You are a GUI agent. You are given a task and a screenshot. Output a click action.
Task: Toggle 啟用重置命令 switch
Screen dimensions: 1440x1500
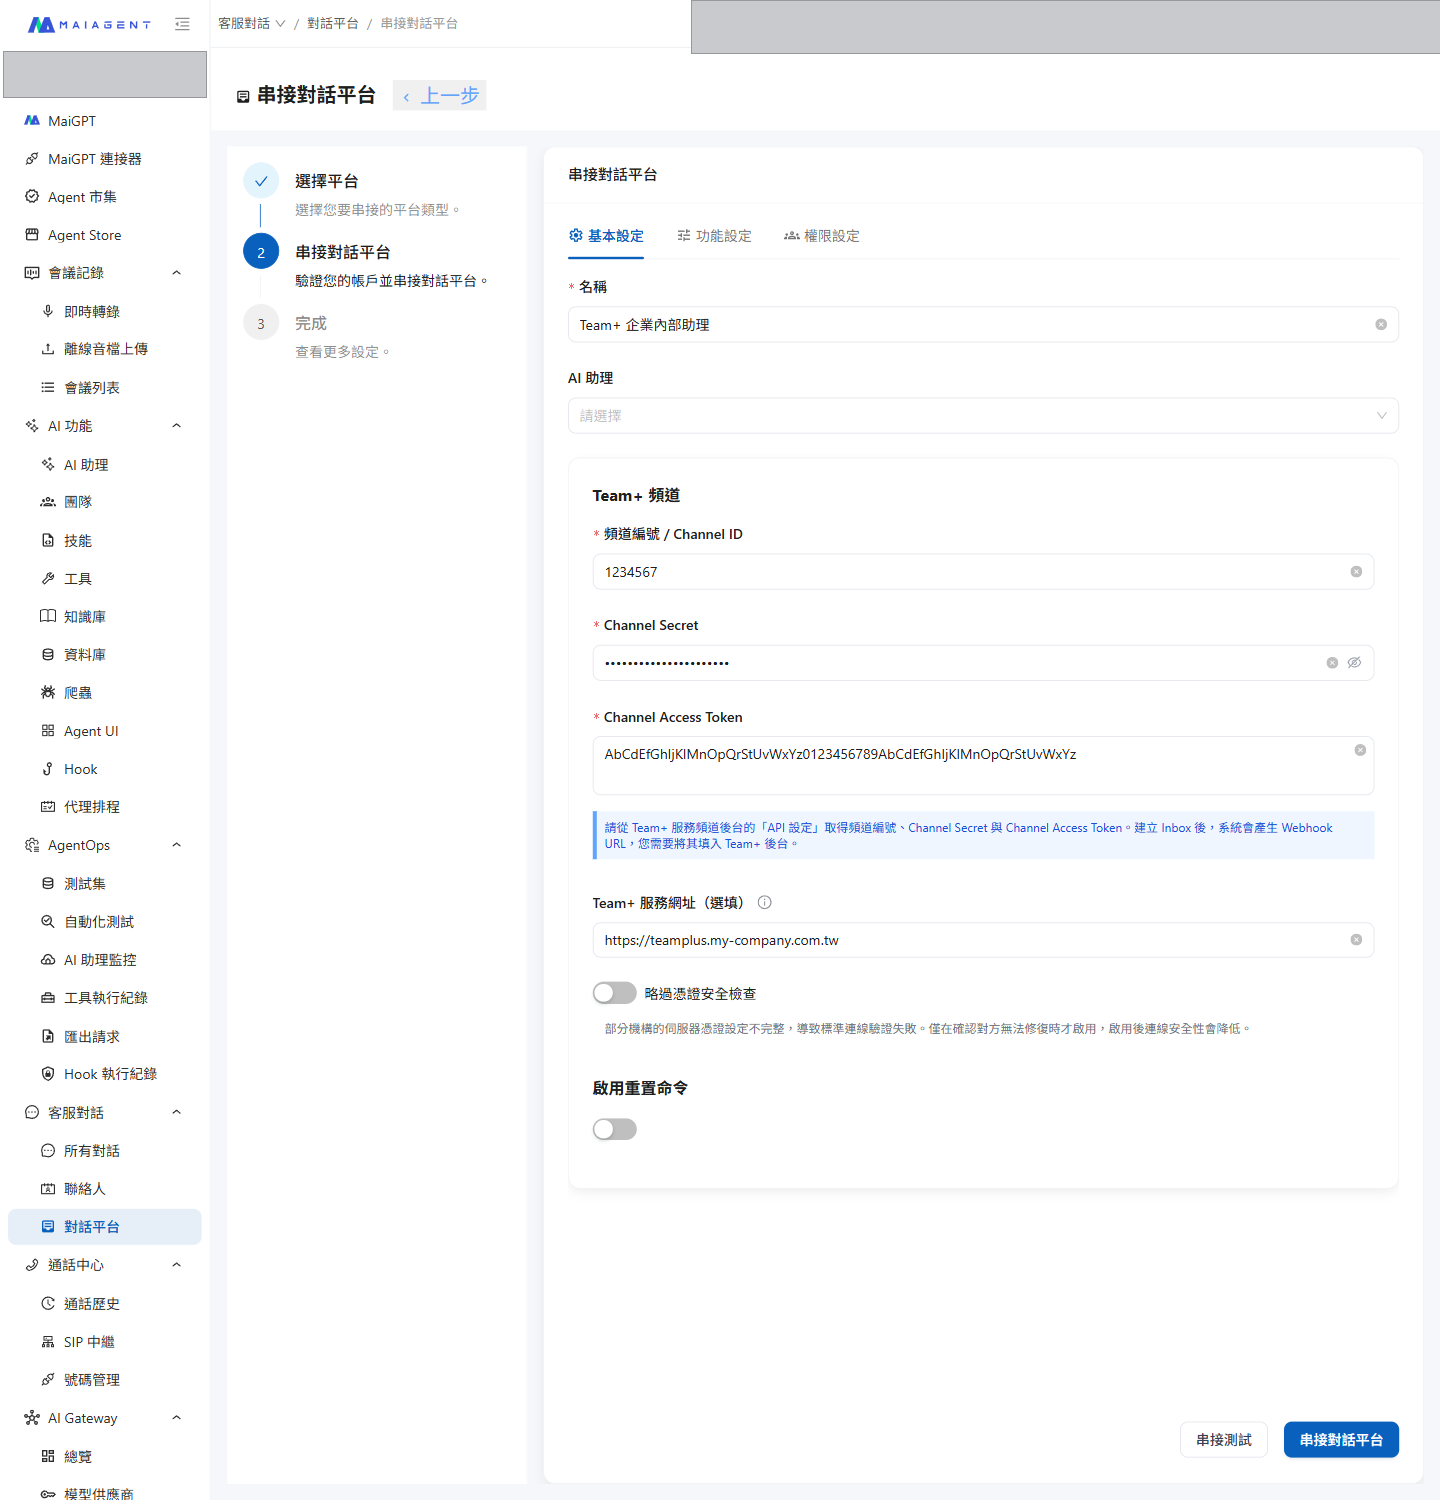[614, 1129]
